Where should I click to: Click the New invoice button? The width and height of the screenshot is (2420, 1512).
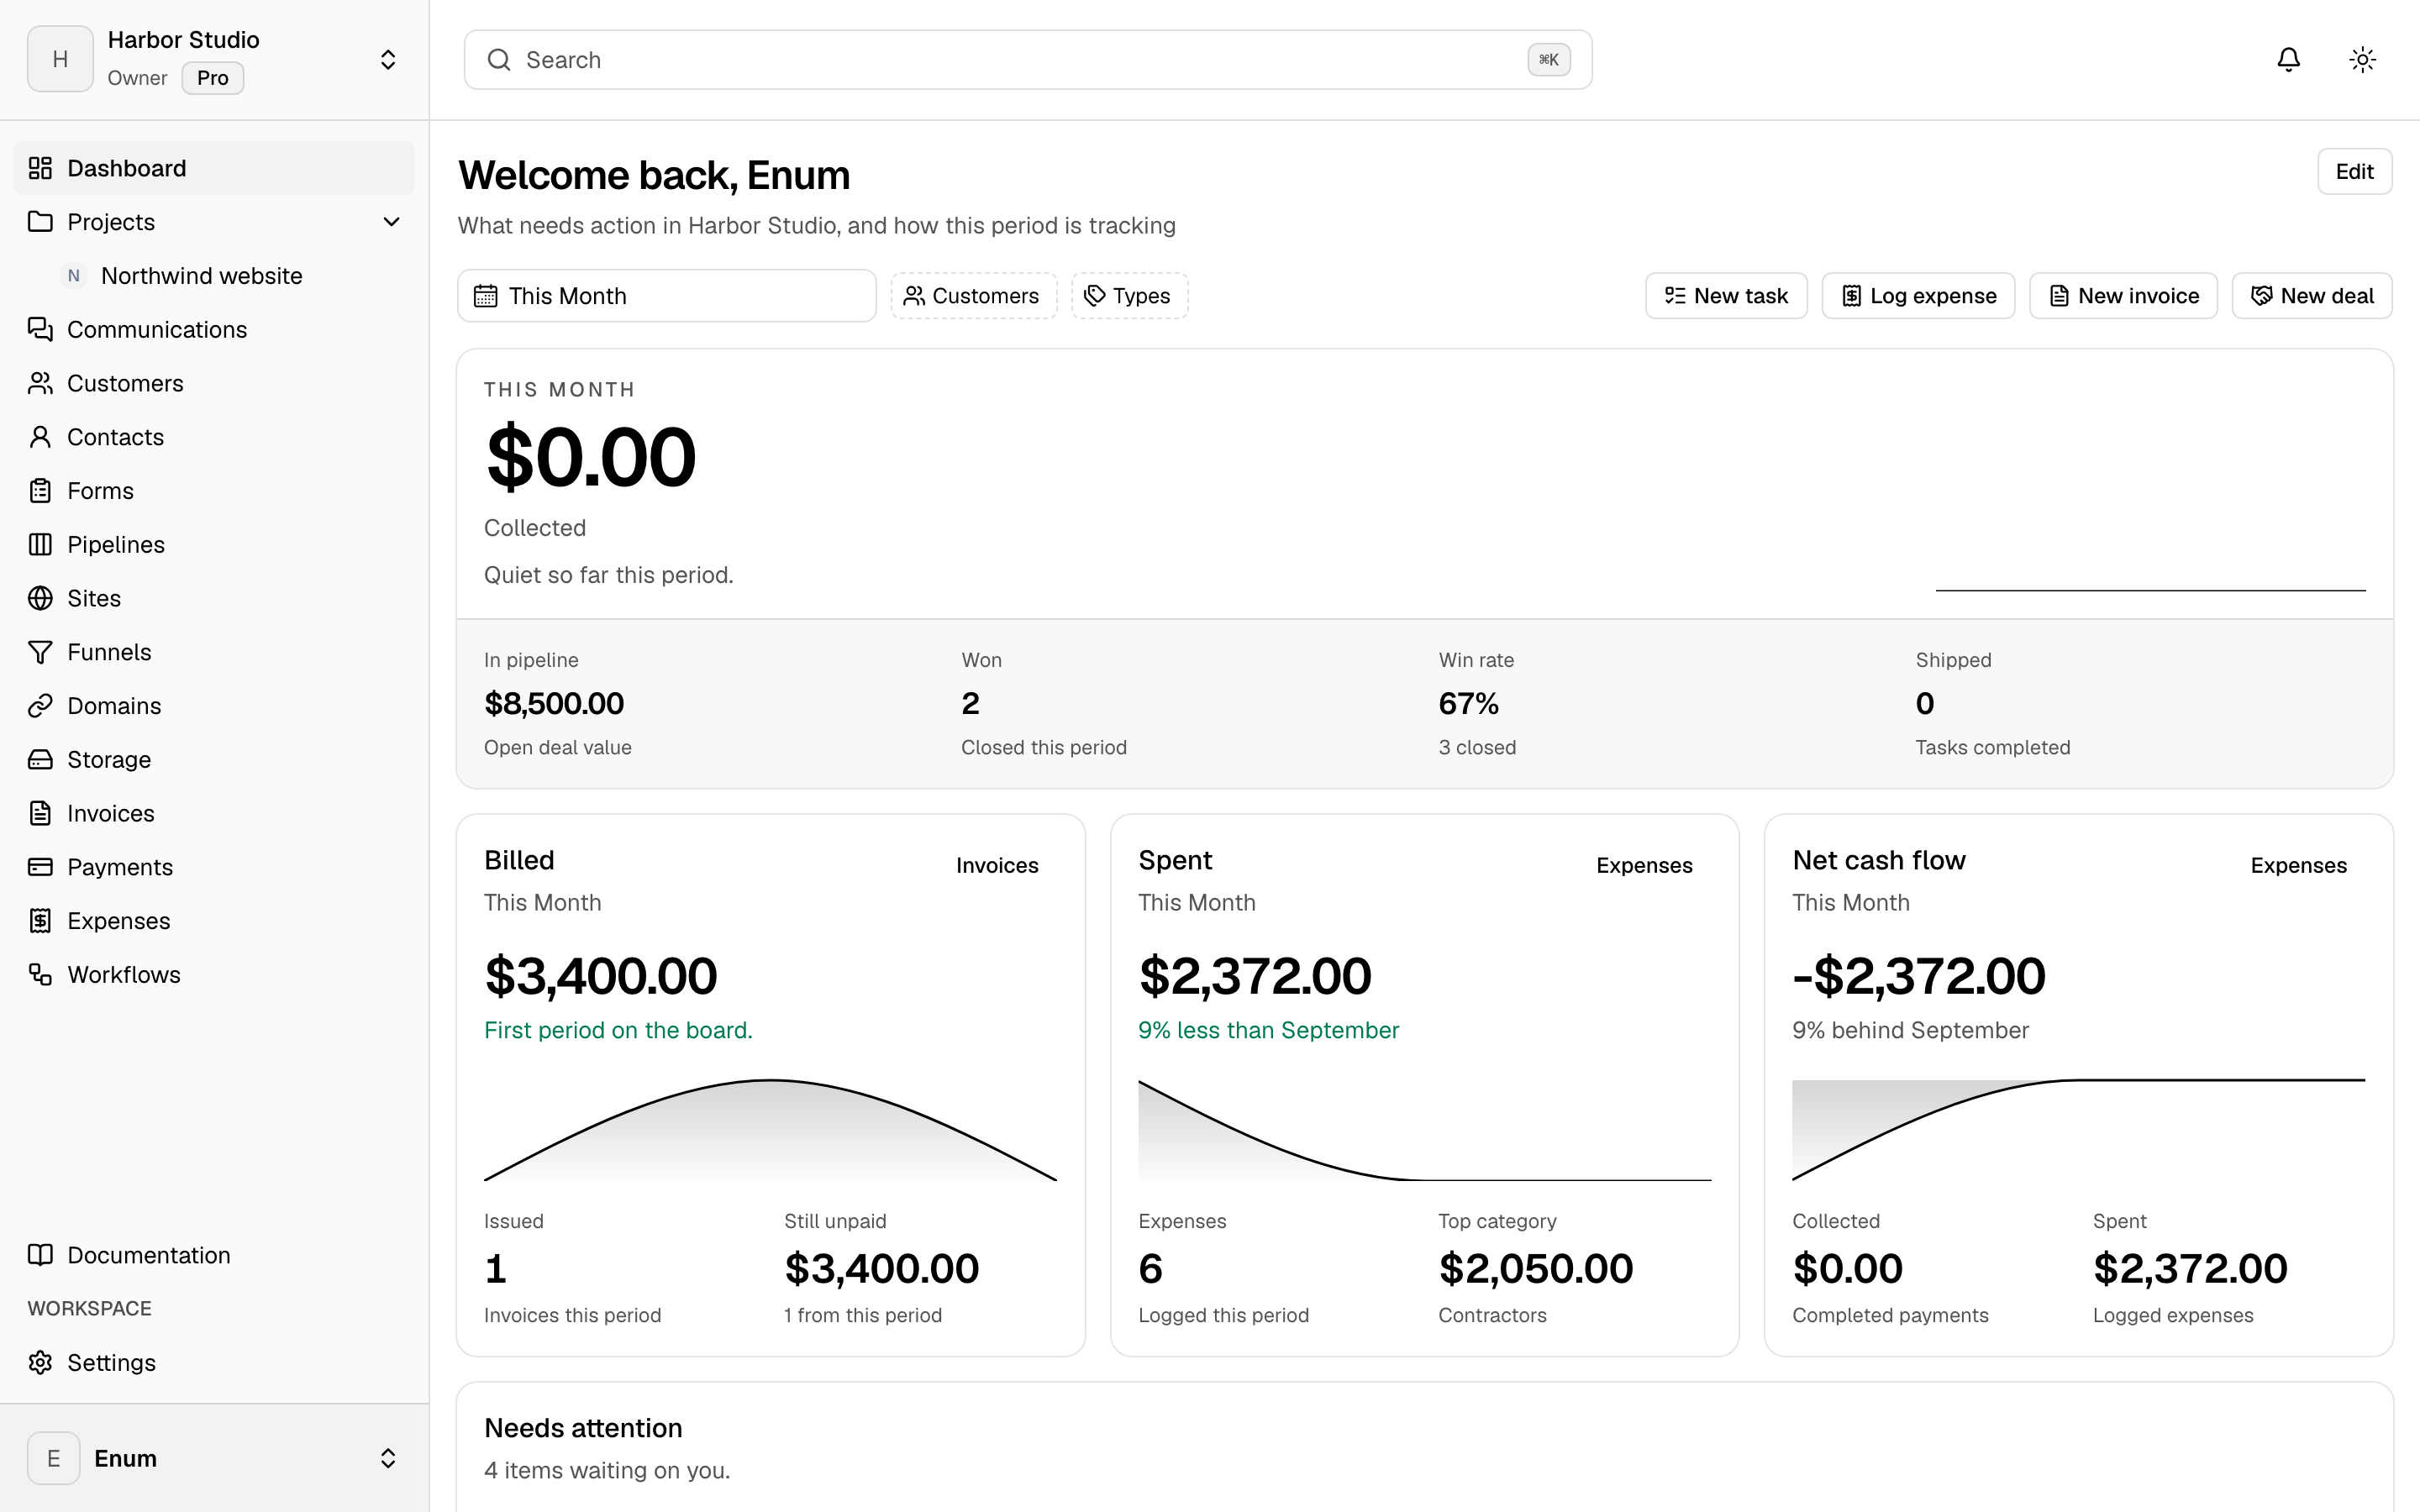(2123, 296)
